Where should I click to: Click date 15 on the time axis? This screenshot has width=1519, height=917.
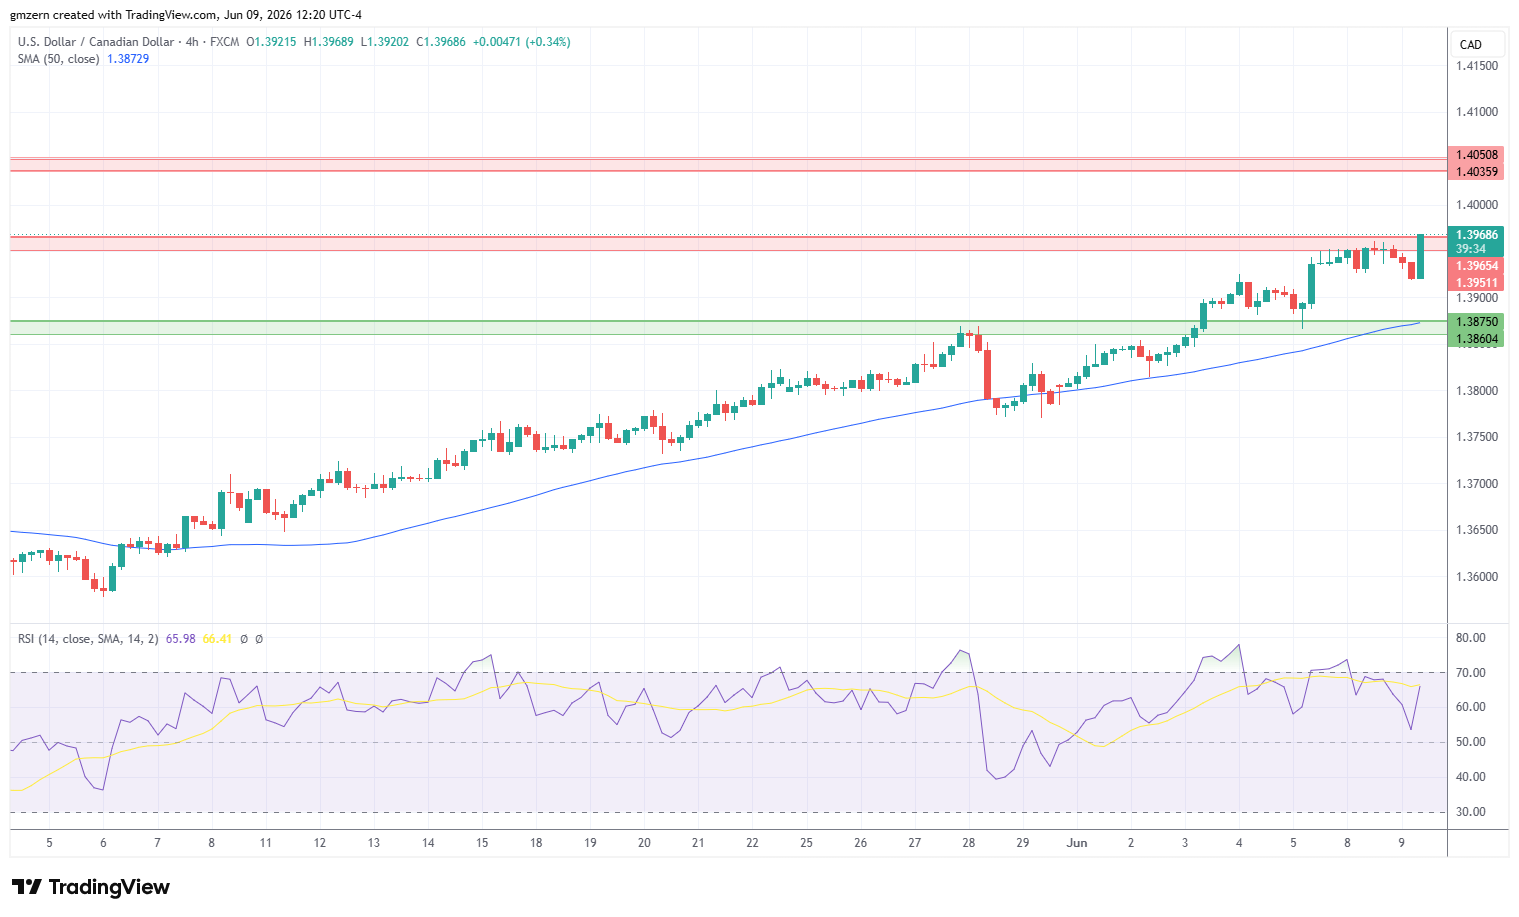pos(482,843)
